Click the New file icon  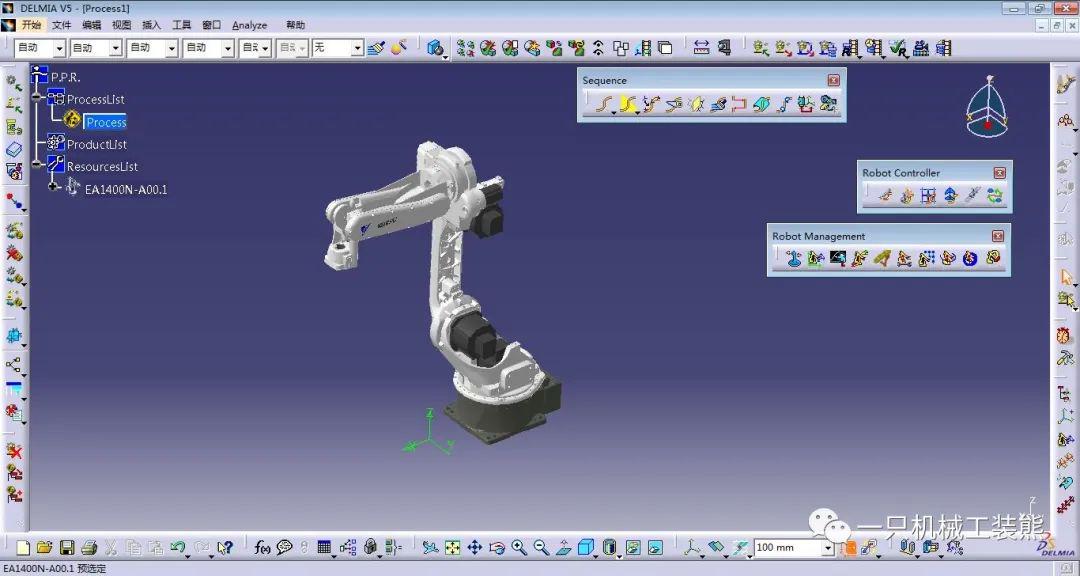pos(23,548)
